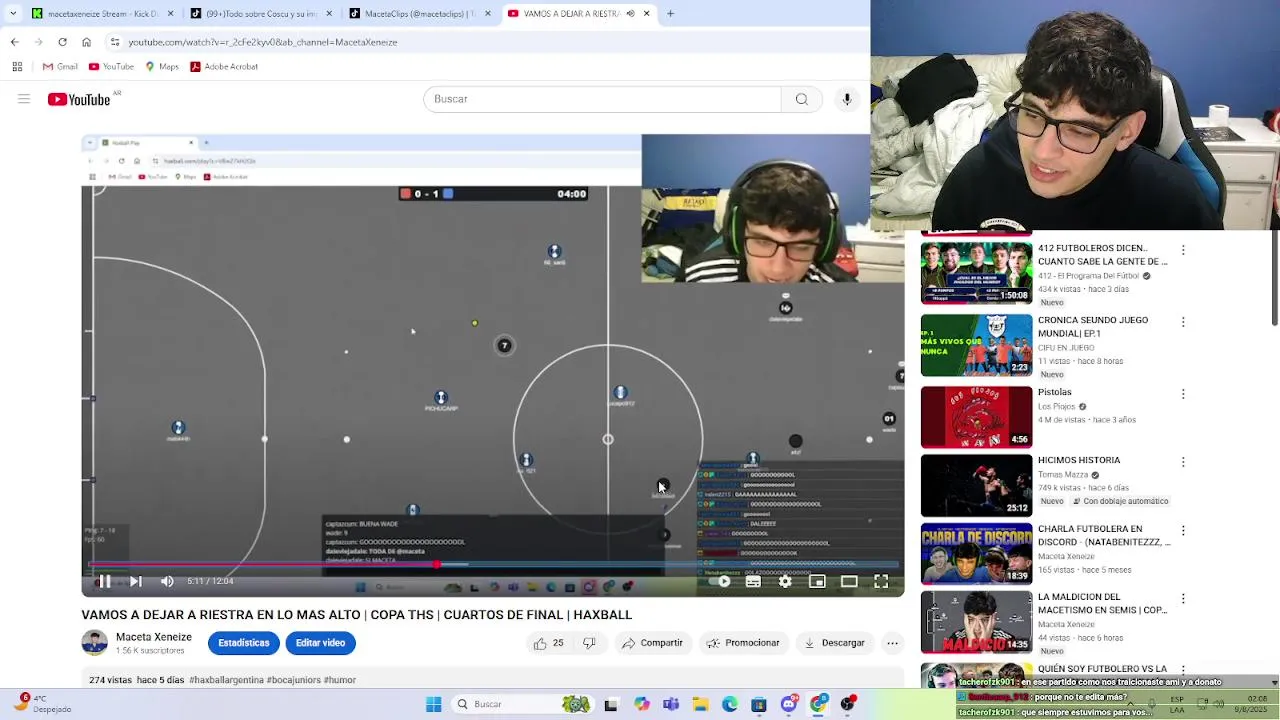This screenshot has height=720, width=1280.
Task: Open more actions menu beside Descargar
Action: pos(892,643)
